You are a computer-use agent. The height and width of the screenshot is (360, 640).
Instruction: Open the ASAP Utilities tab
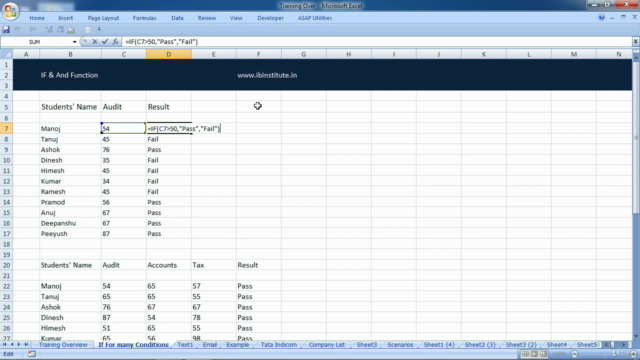315,18
